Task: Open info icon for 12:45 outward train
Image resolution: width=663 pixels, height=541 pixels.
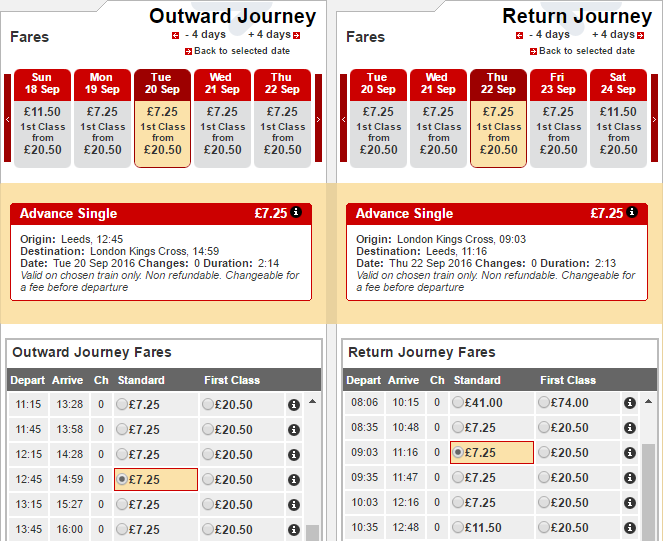Action: (294, 480)
